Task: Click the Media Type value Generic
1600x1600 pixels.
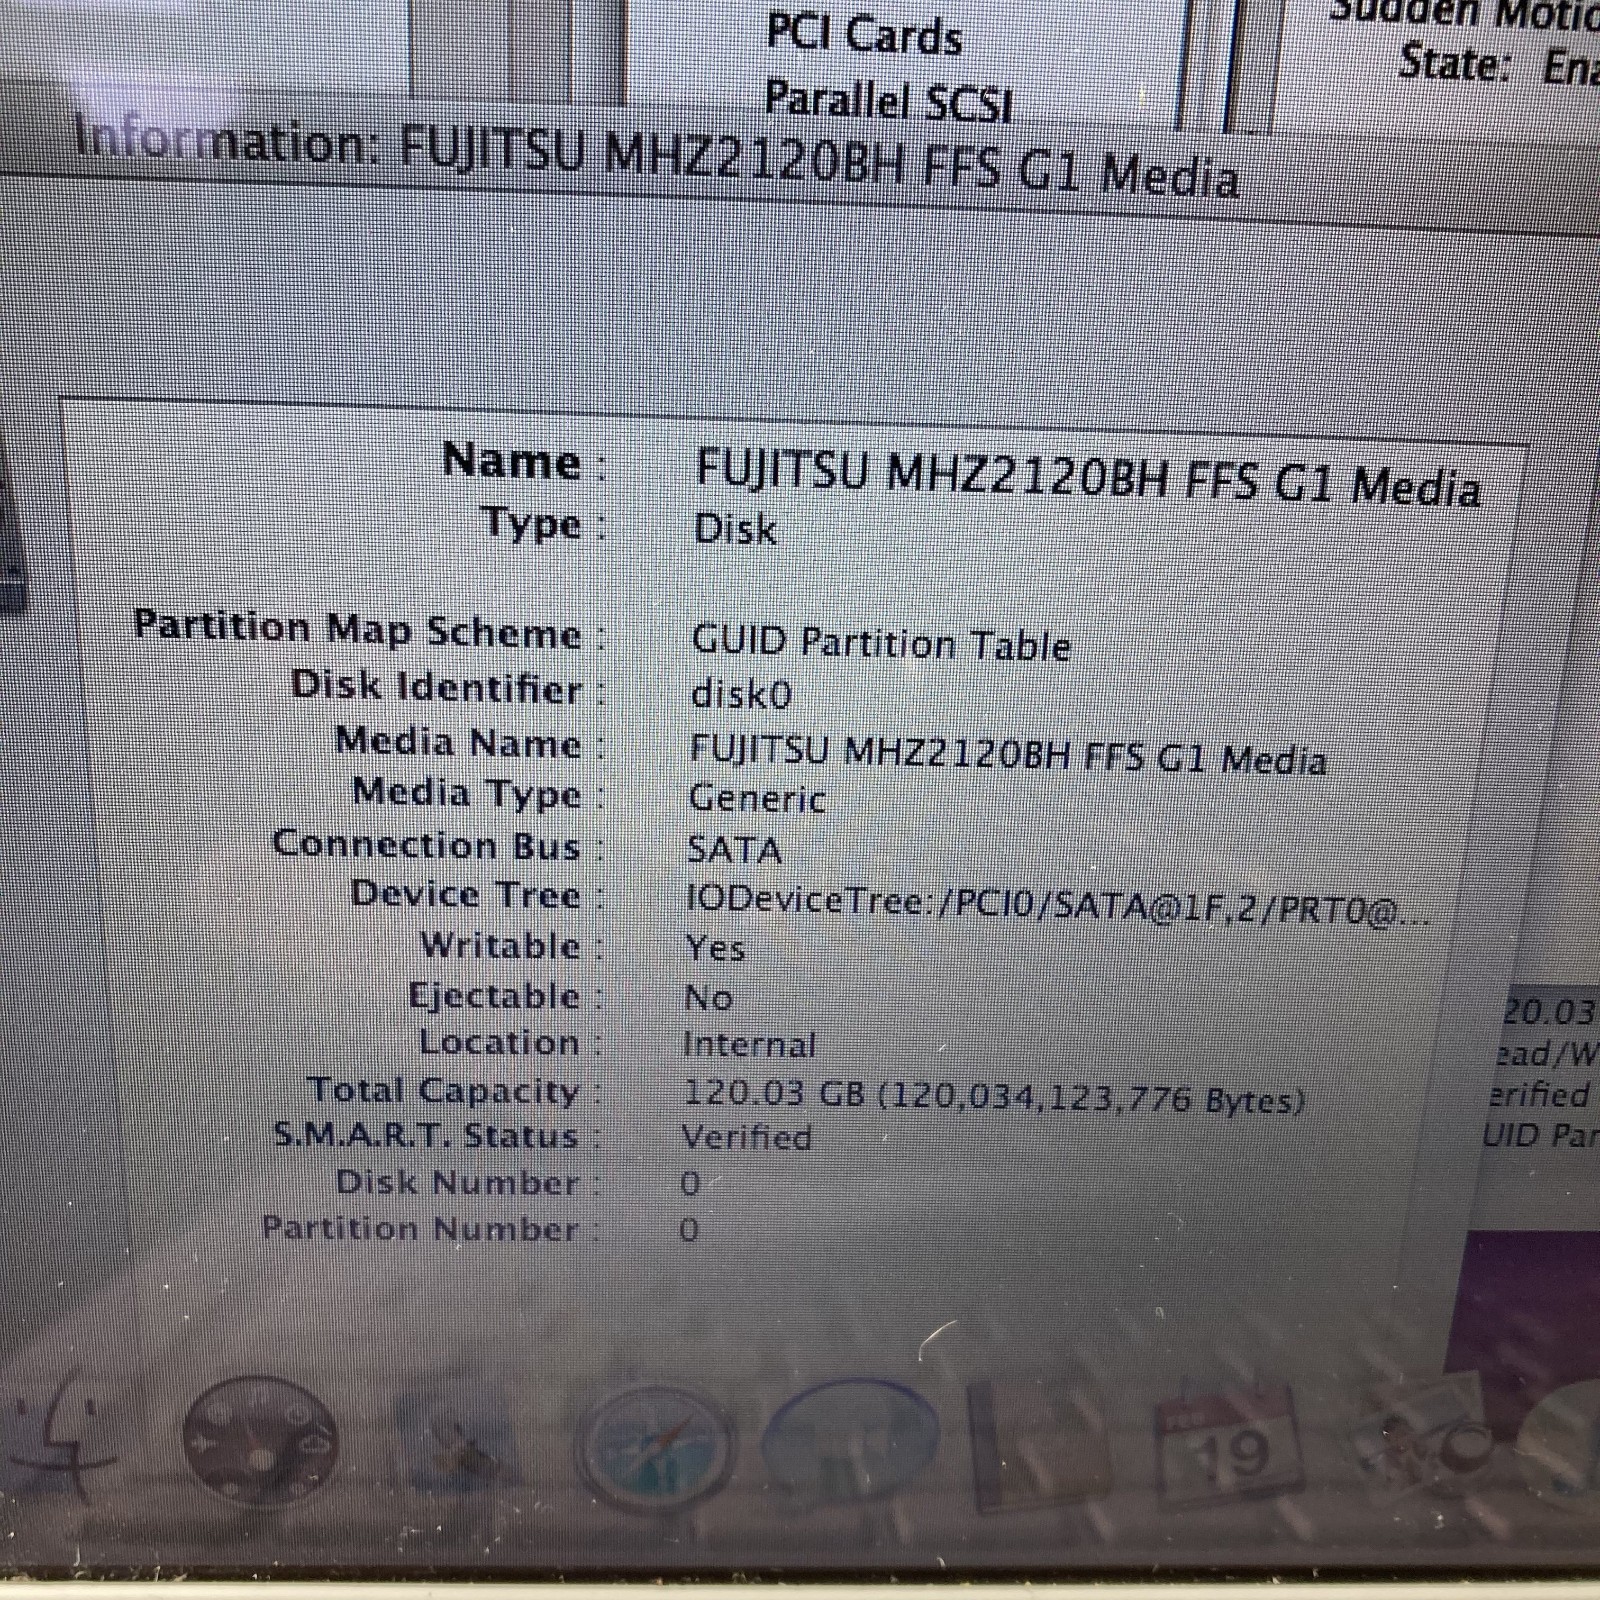Action: pyautogui.click(x=757, y=799)
